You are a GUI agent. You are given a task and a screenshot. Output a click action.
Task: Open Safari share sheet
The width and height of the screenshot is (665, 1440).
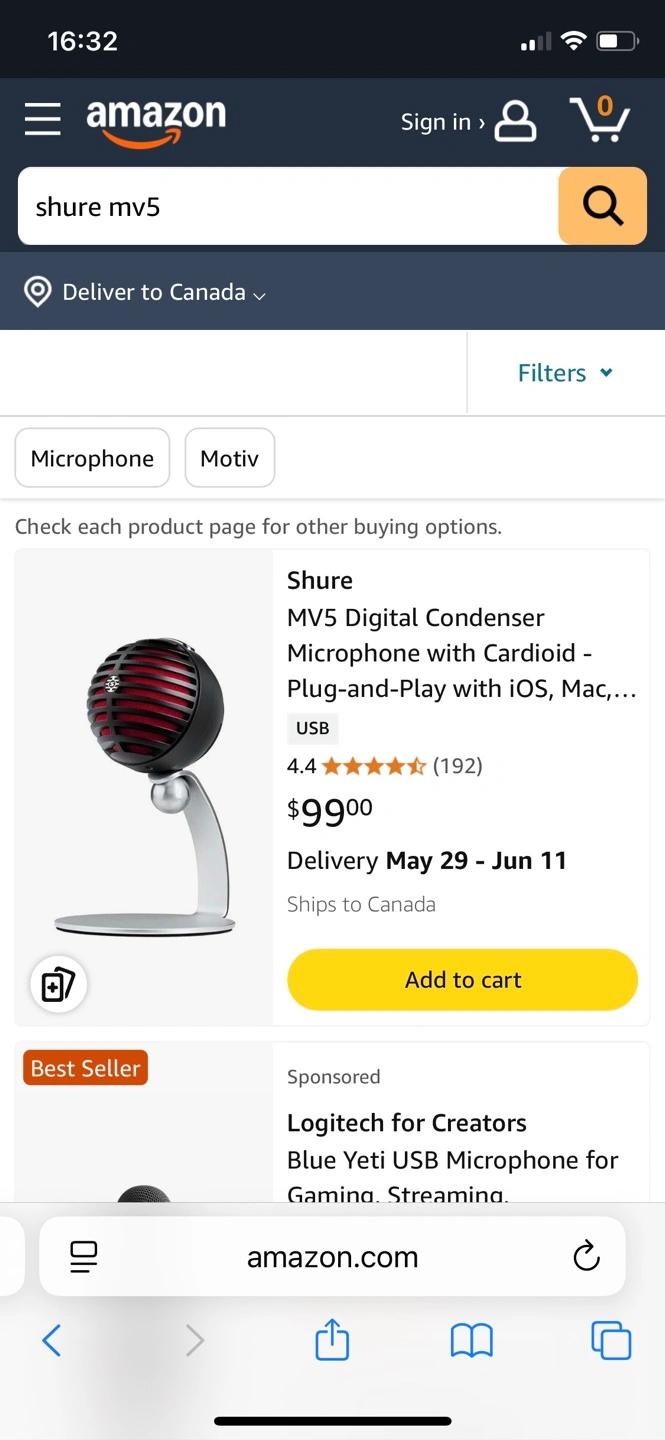(332, 1340)
